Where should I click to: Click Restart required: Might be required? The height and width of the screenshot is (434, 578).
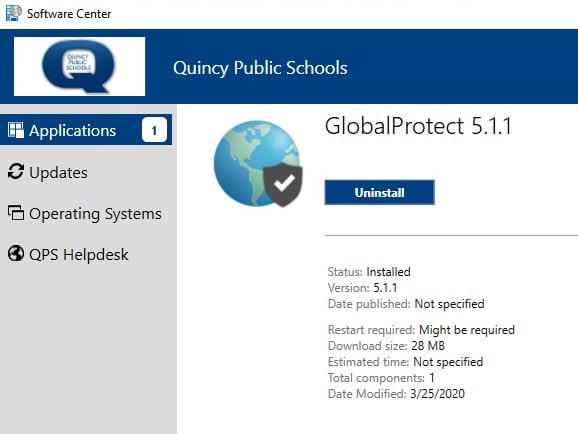coord(421,330)
